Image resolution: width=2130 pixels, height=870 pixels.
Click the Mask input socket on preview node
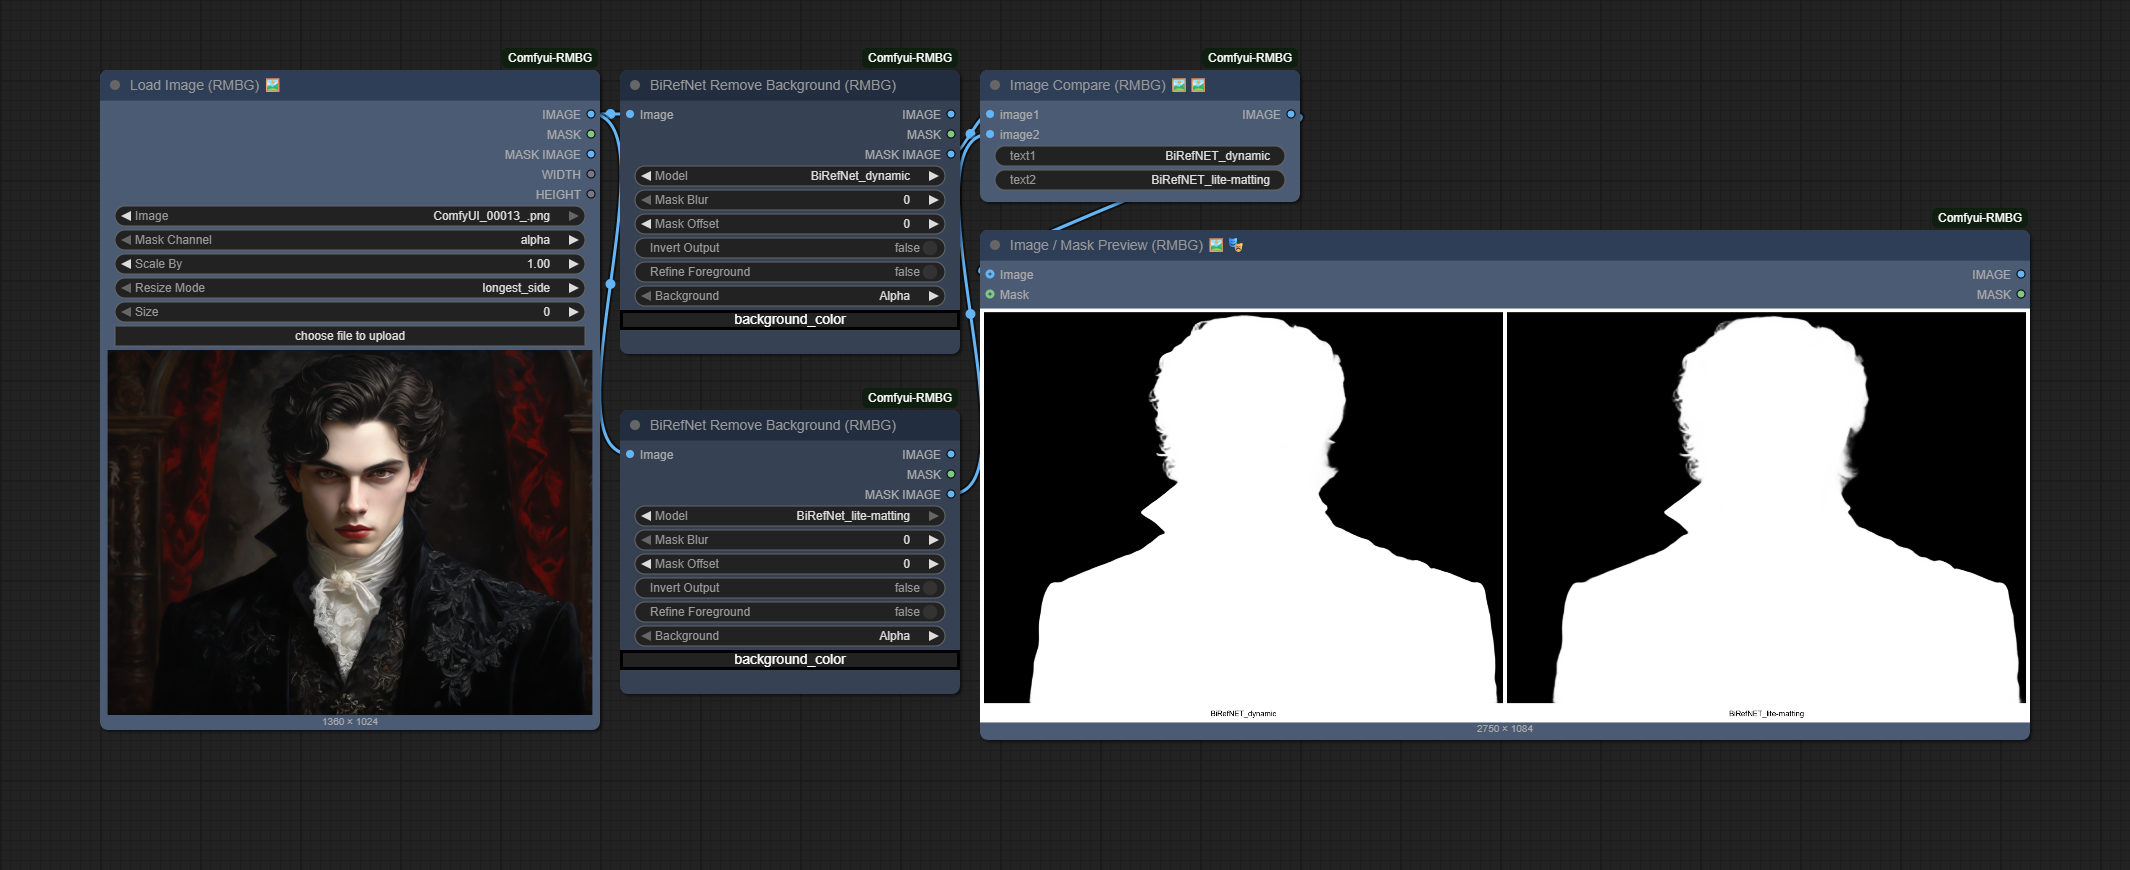coord(990,294)
